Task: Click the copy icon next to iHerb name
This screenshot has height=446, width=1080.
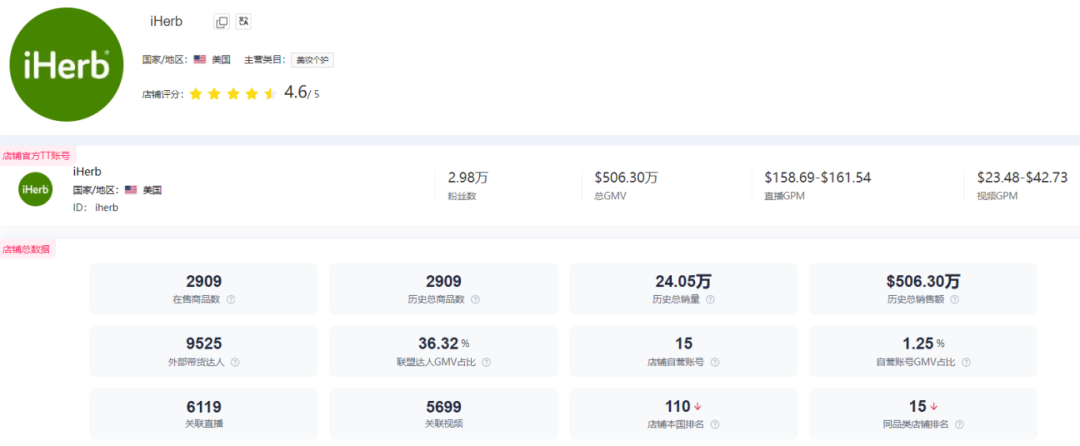Action: 222,22
